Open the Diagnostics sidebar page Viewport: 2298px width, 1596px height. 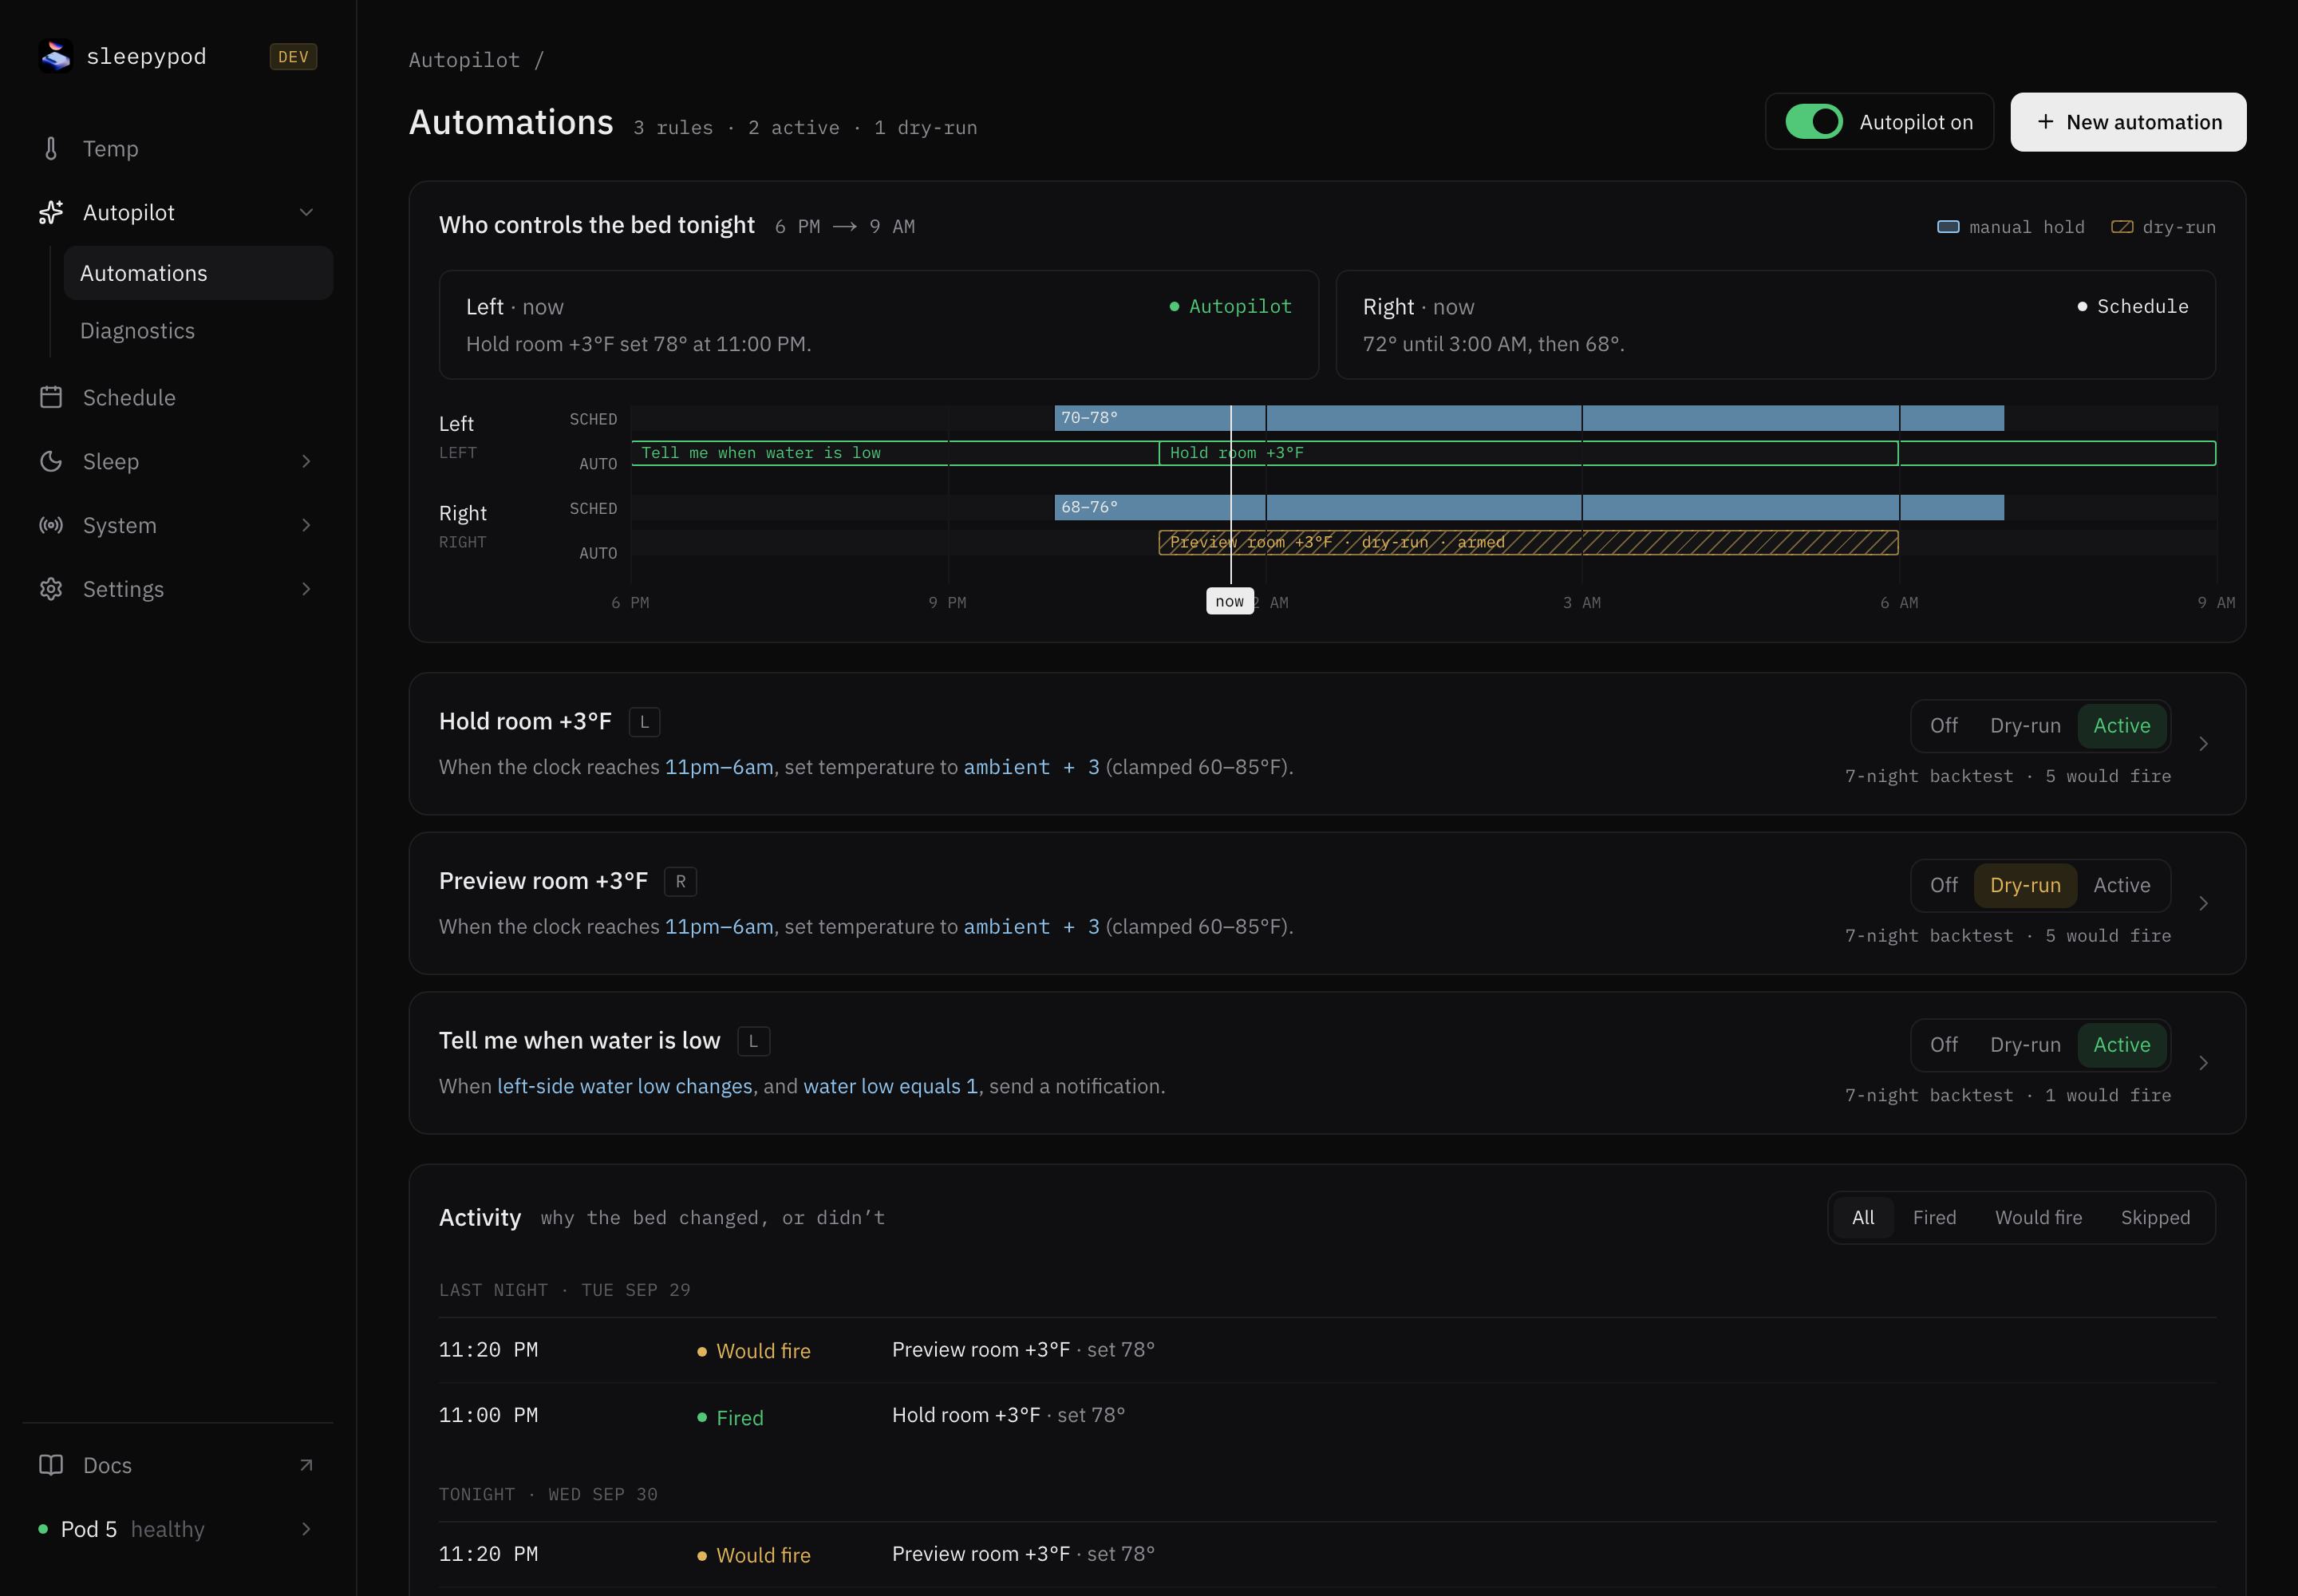point(198,331)
